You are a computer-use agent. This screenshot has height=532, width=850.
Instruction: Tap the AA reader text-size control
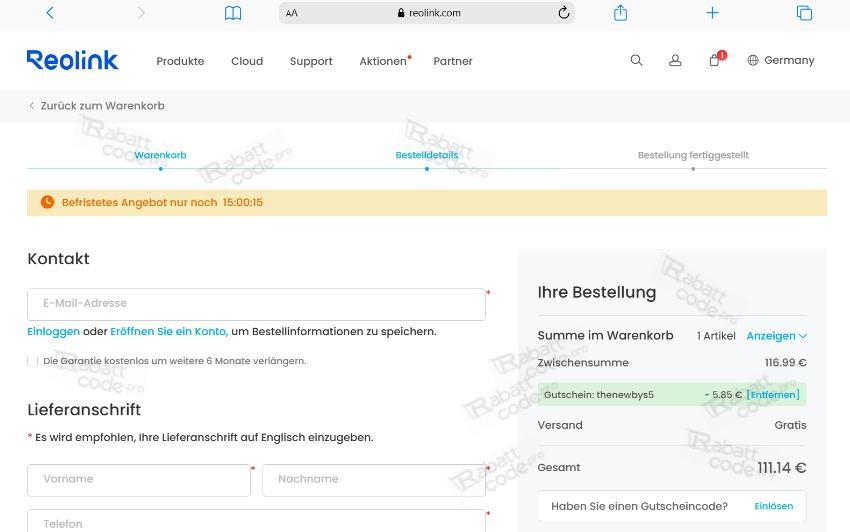[292, 13]
